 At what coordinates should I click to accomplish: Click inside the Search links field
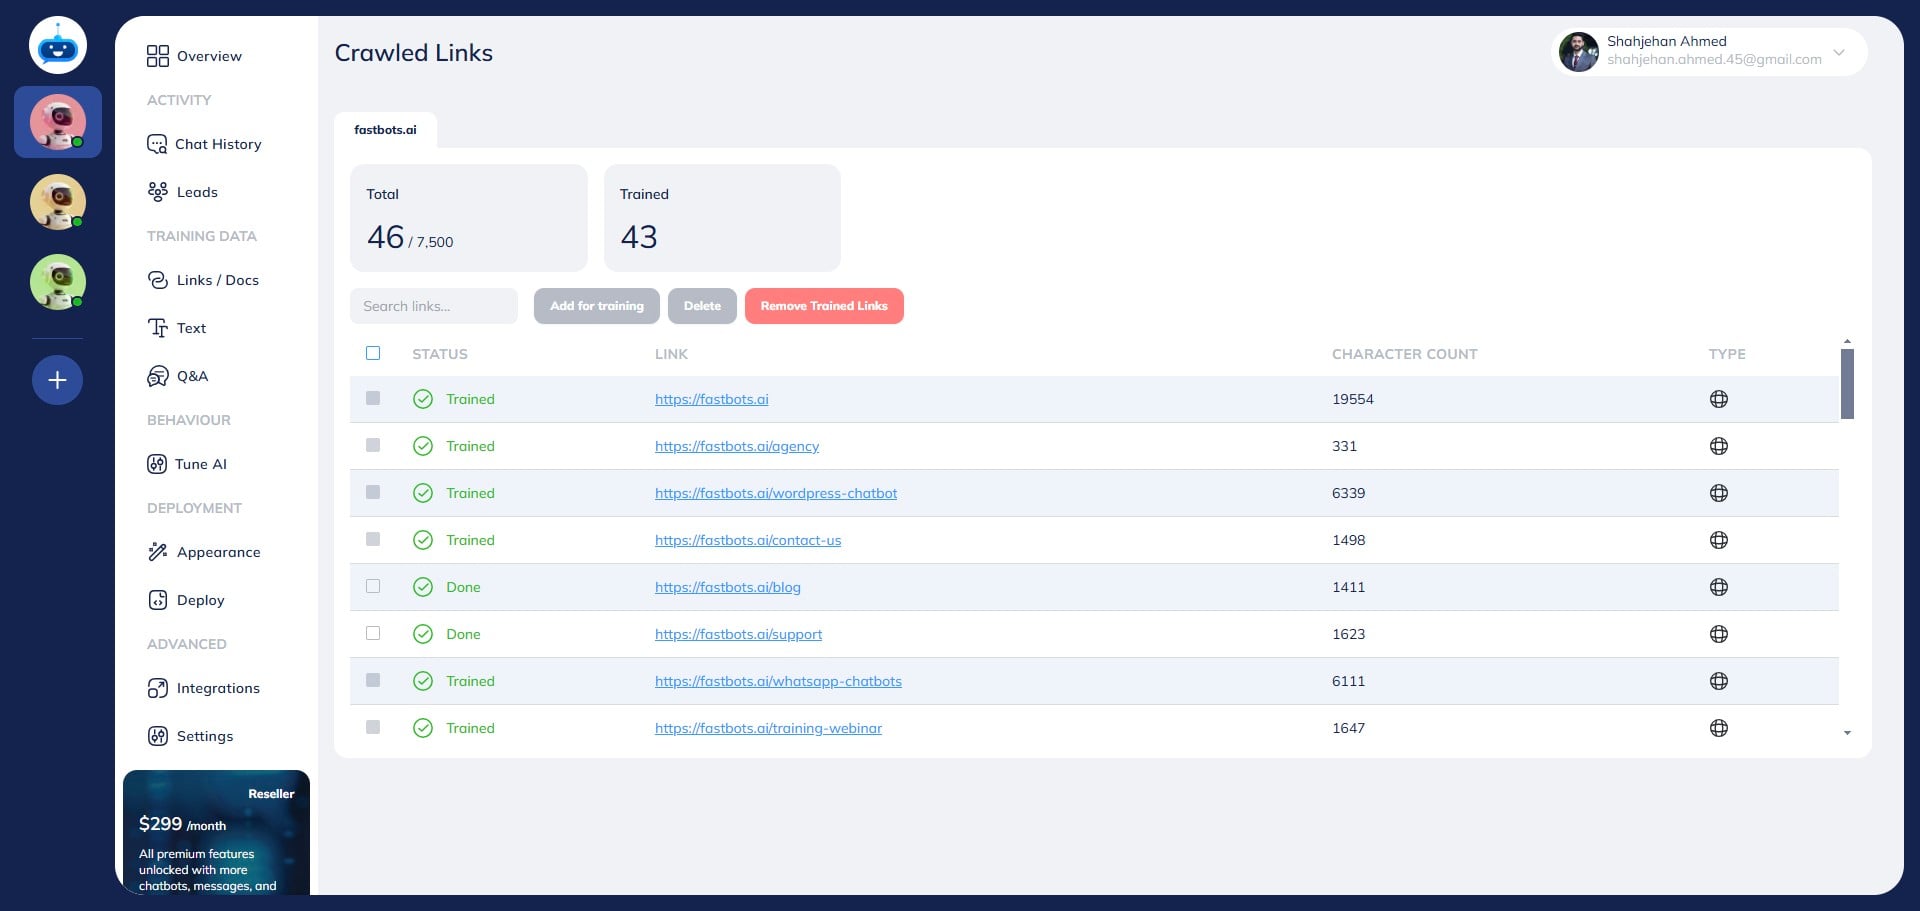pos(433,306)
